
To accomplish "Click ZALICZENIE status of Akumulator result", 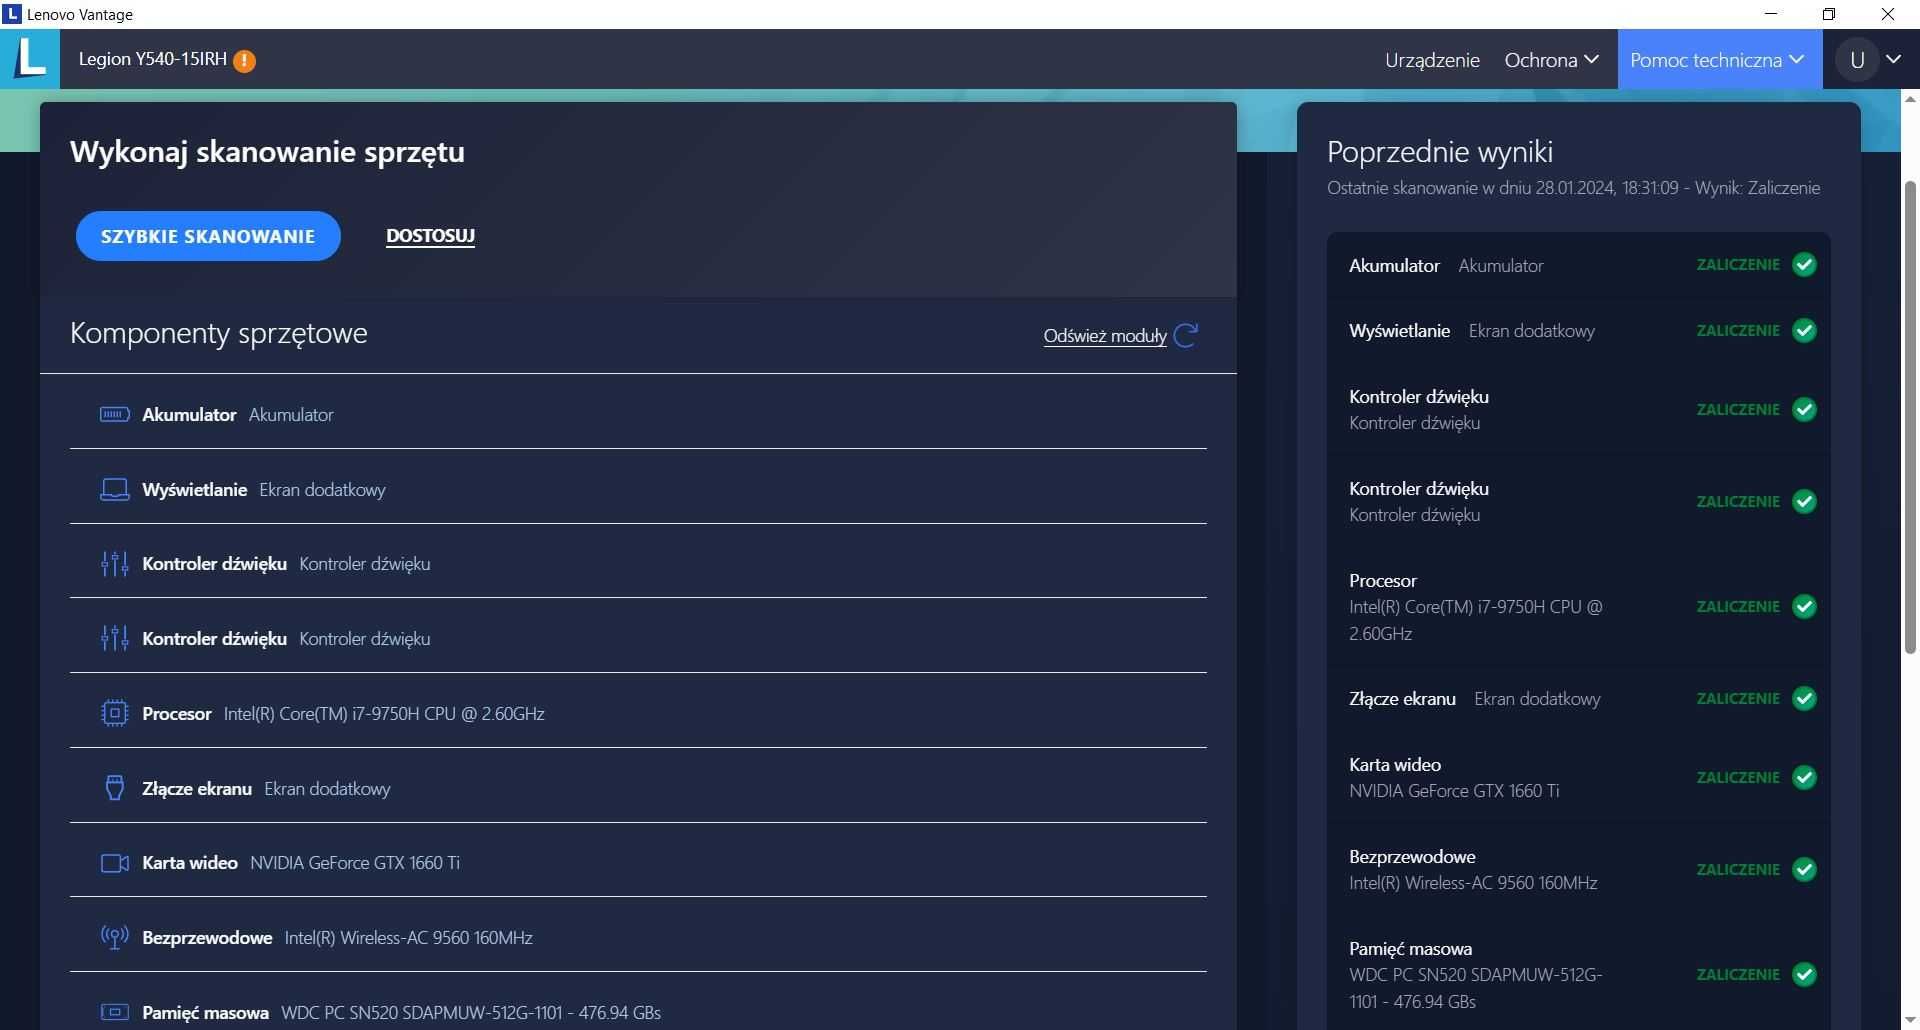I will [x=1738, y=265].
